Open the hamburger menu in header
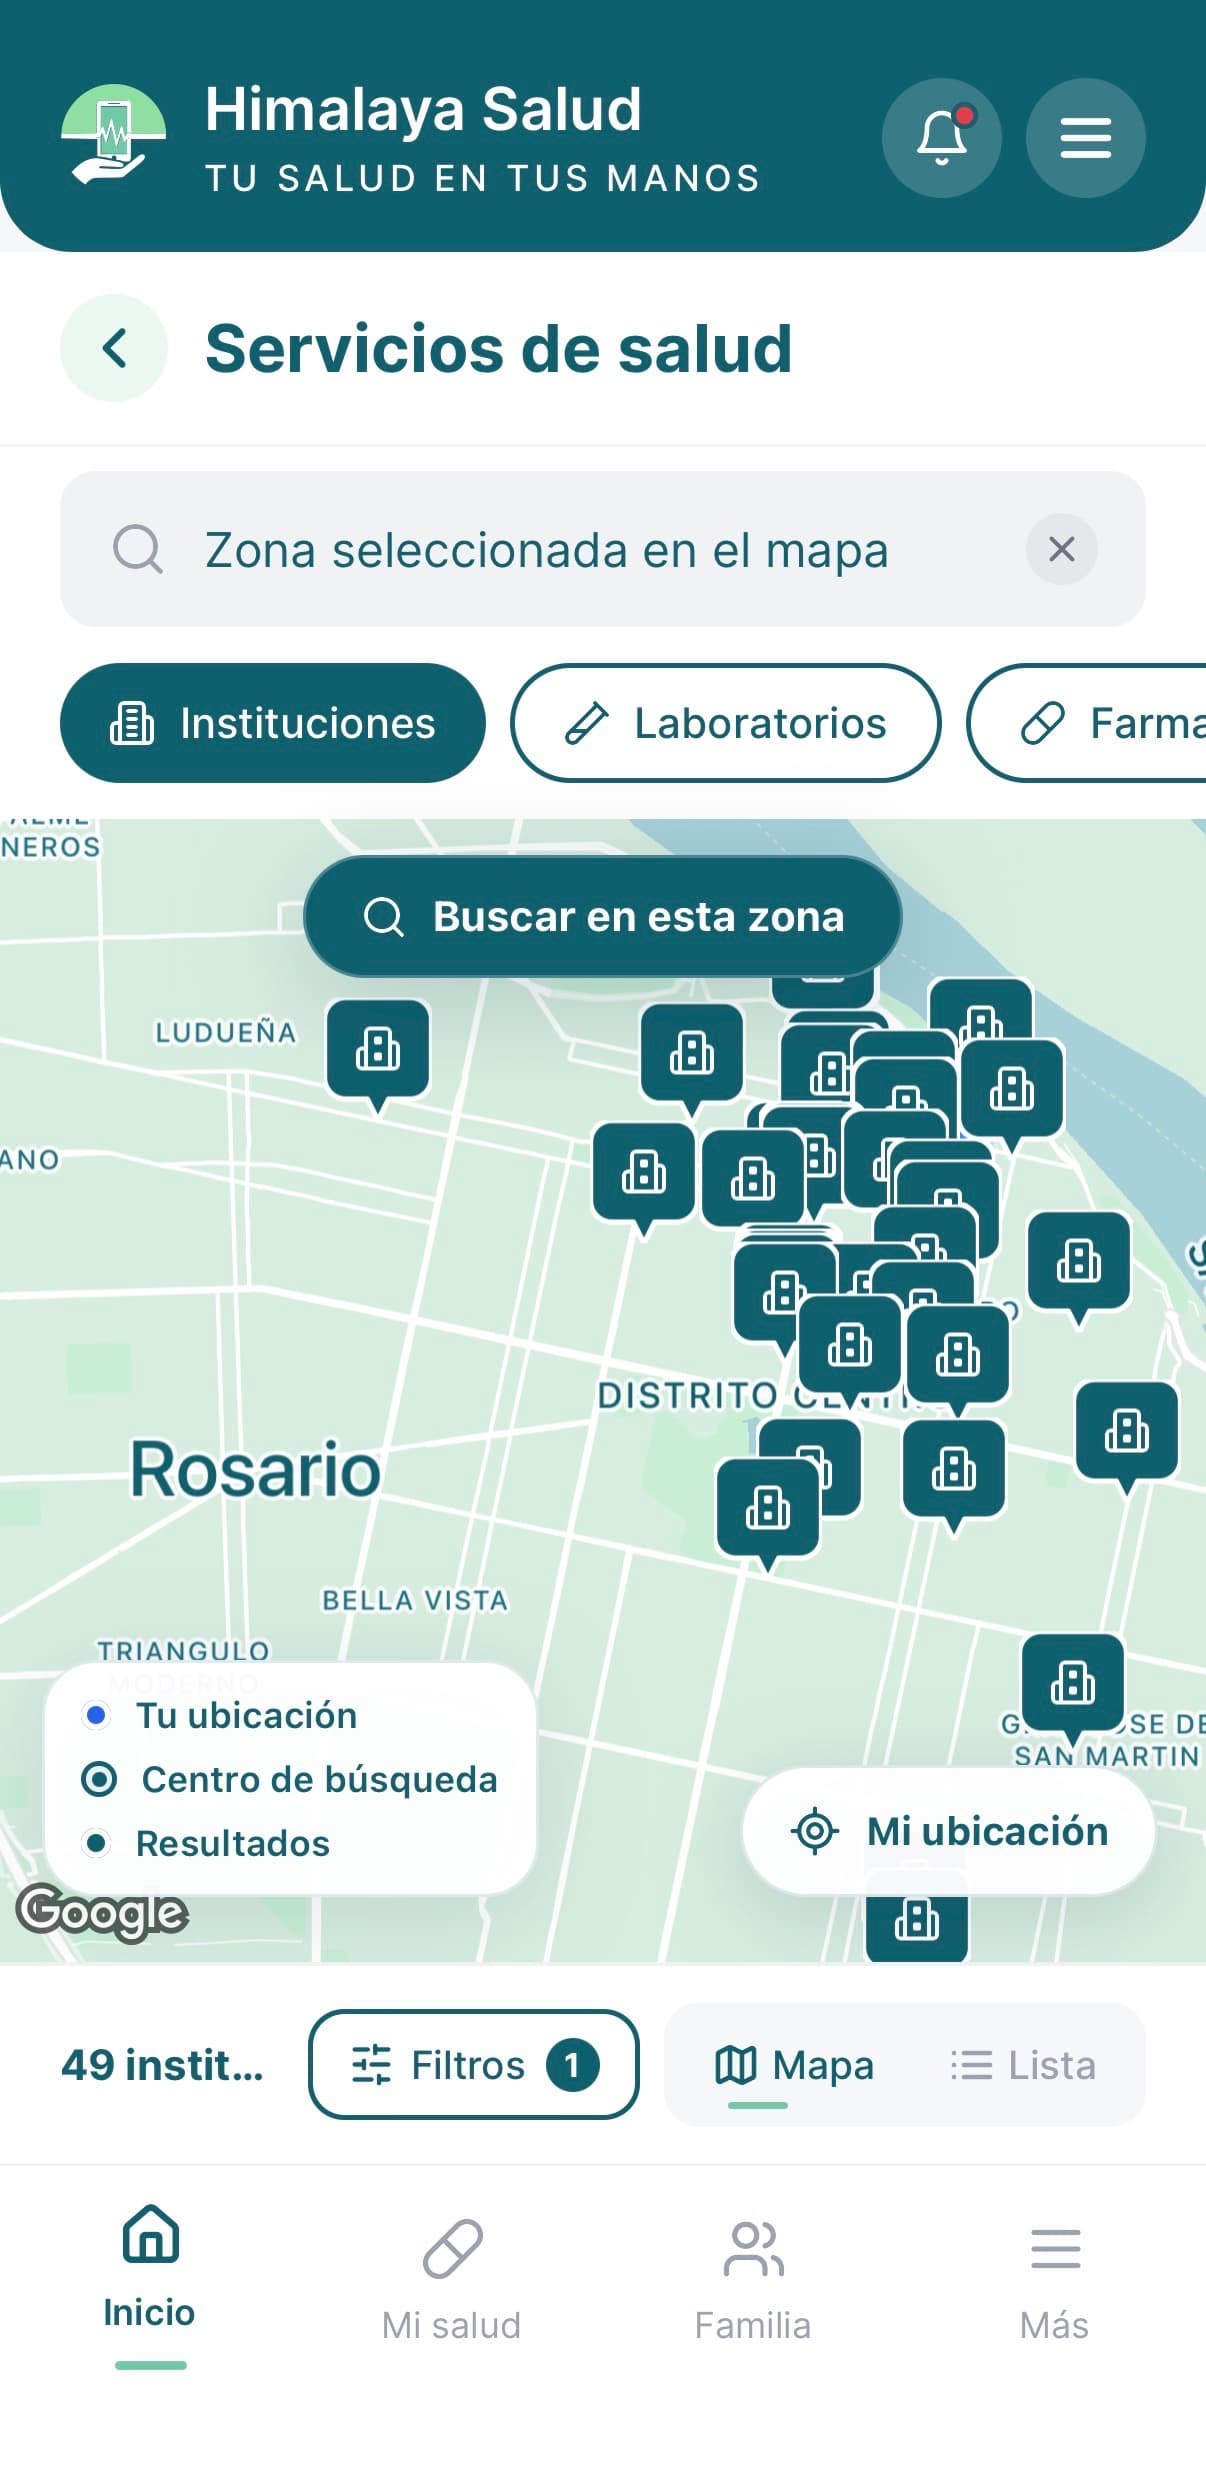The image size is (1206, 2484). 1085,138
